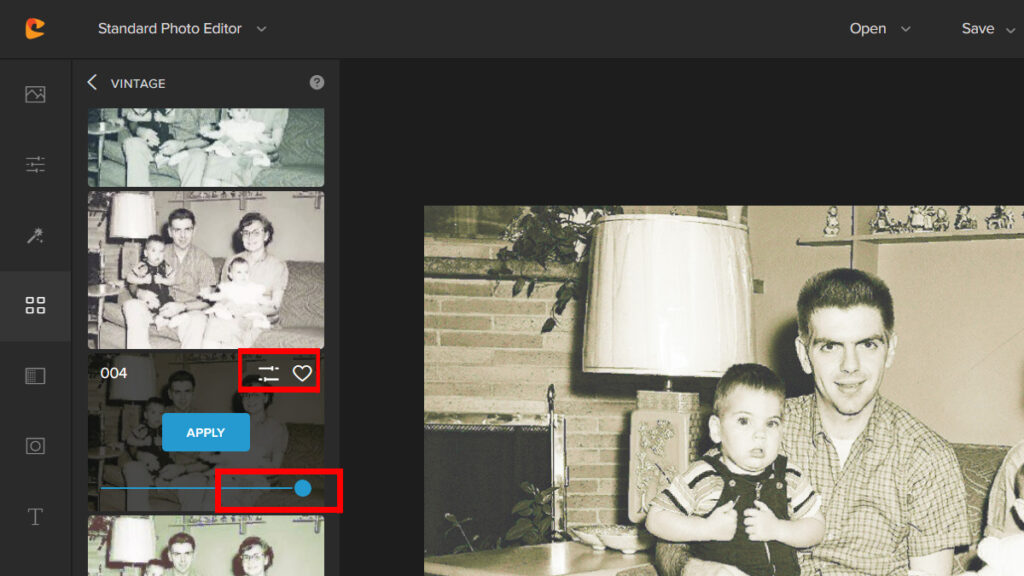Favorite filter 004 with the heart
Screen dimensions: 1024x576
(302, 374)
